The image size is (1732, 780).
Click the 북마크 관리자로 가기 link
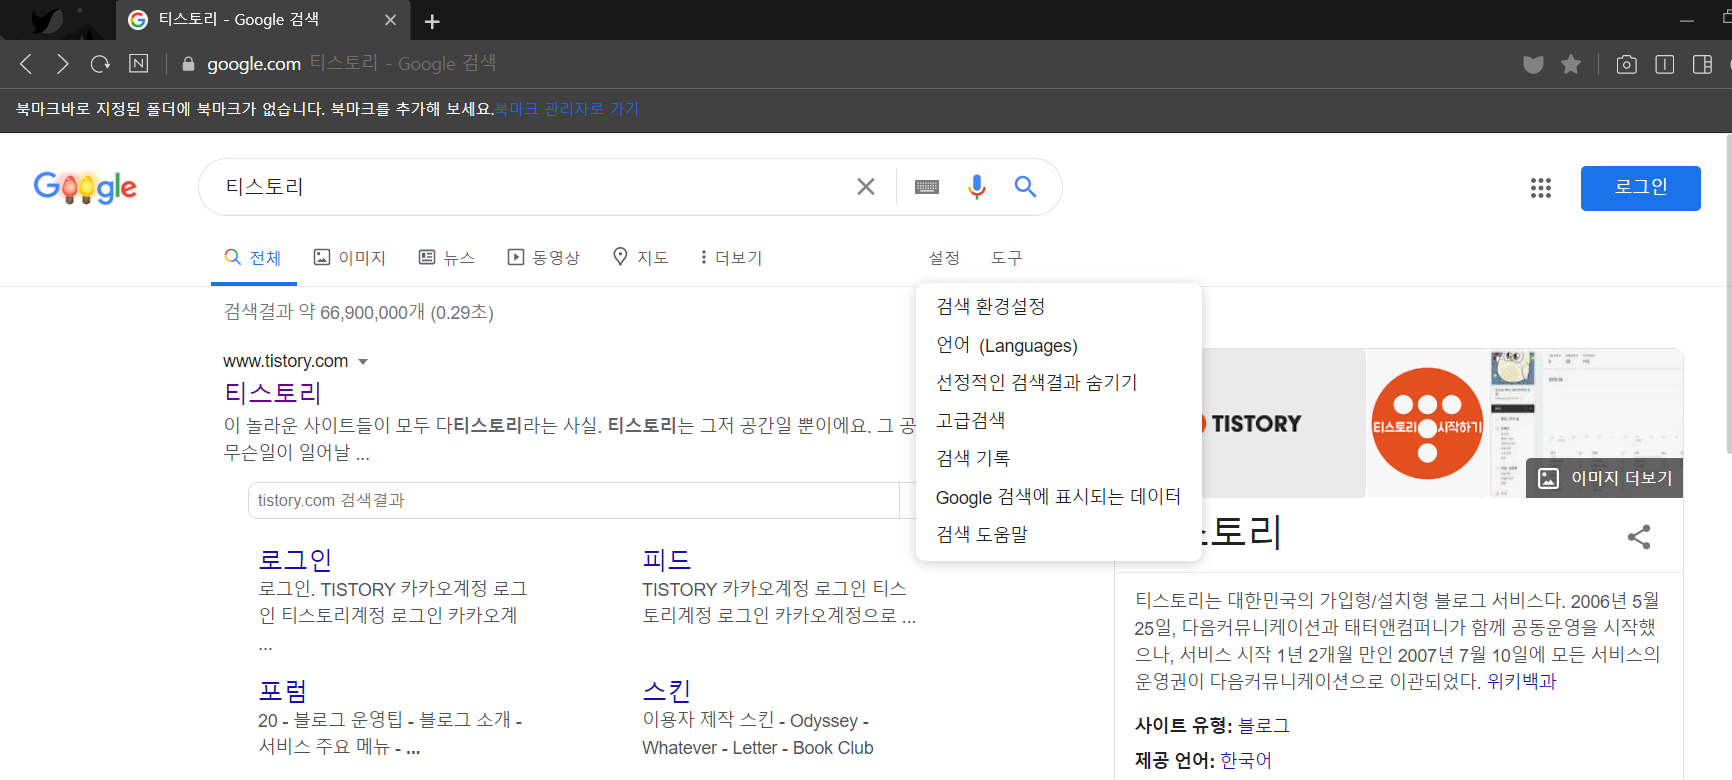pos(567,109)
